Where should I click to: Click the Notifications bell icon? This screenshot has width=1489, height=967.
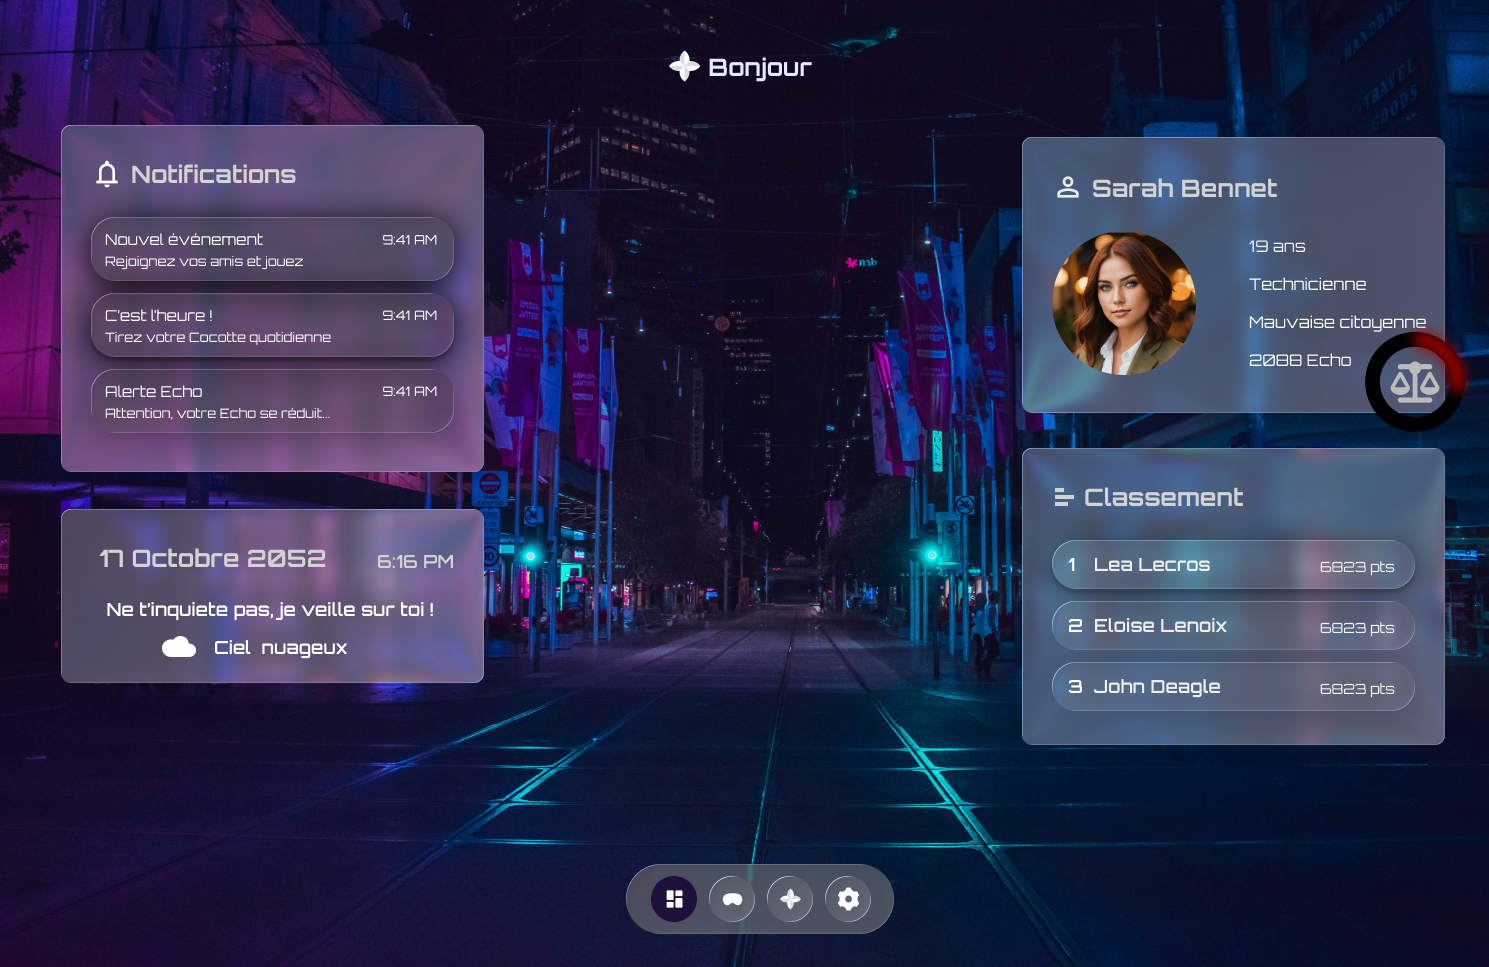[107, 174]
